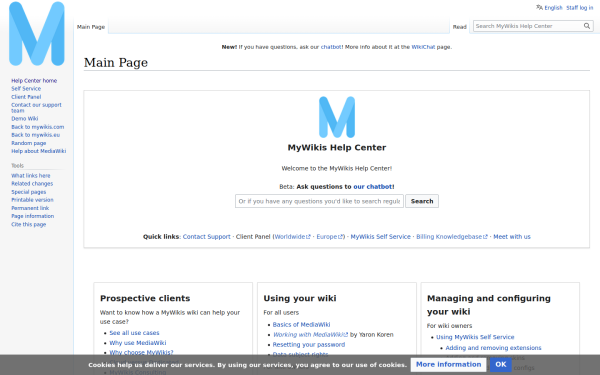600x375 pixels.
Task: Open the Demo Wiki link
Action: click(24, 119)
